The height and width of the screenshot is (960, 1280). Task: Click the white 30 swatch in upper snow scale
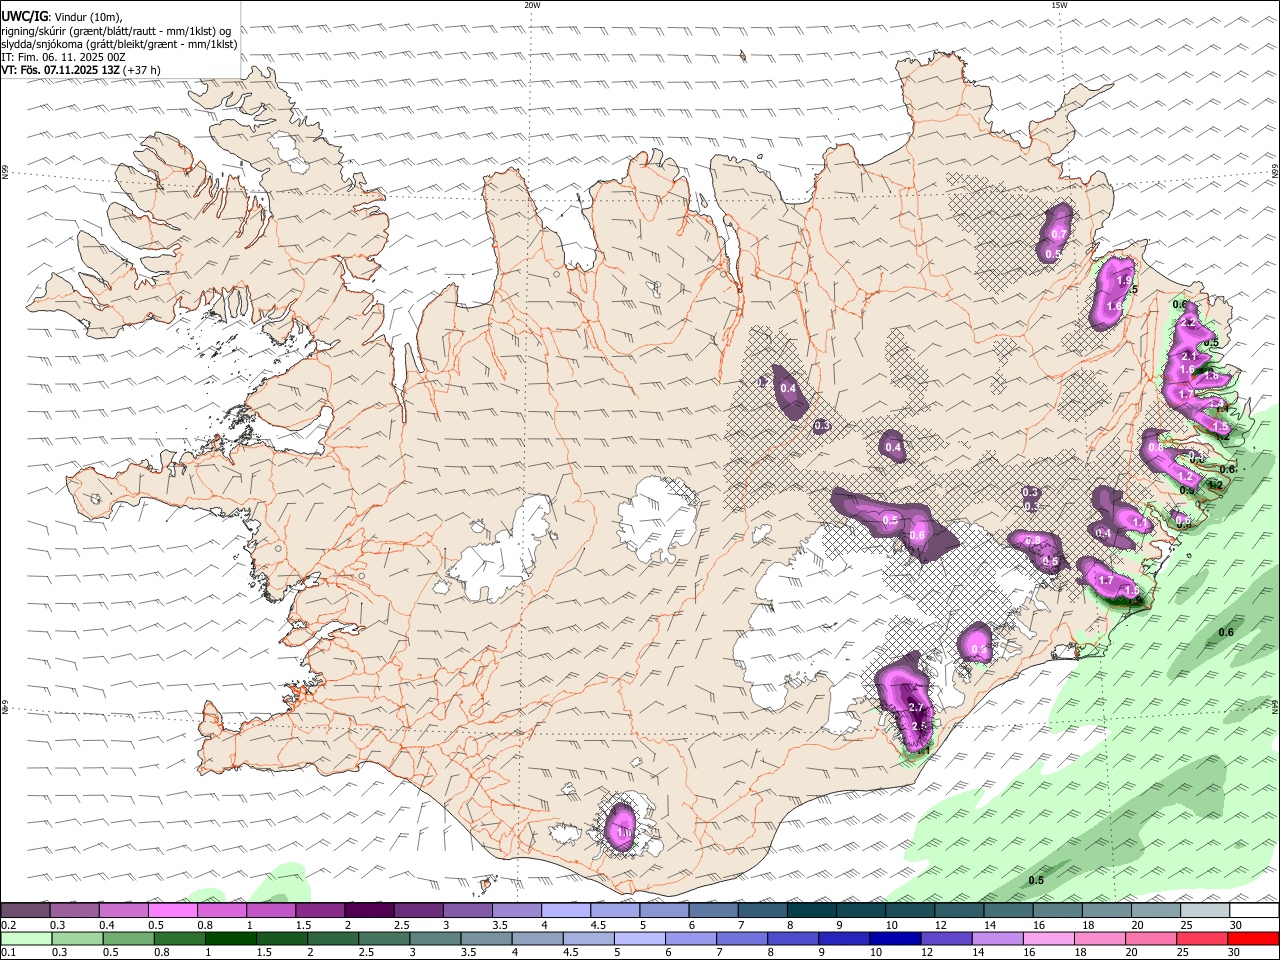coord(1253,911)
